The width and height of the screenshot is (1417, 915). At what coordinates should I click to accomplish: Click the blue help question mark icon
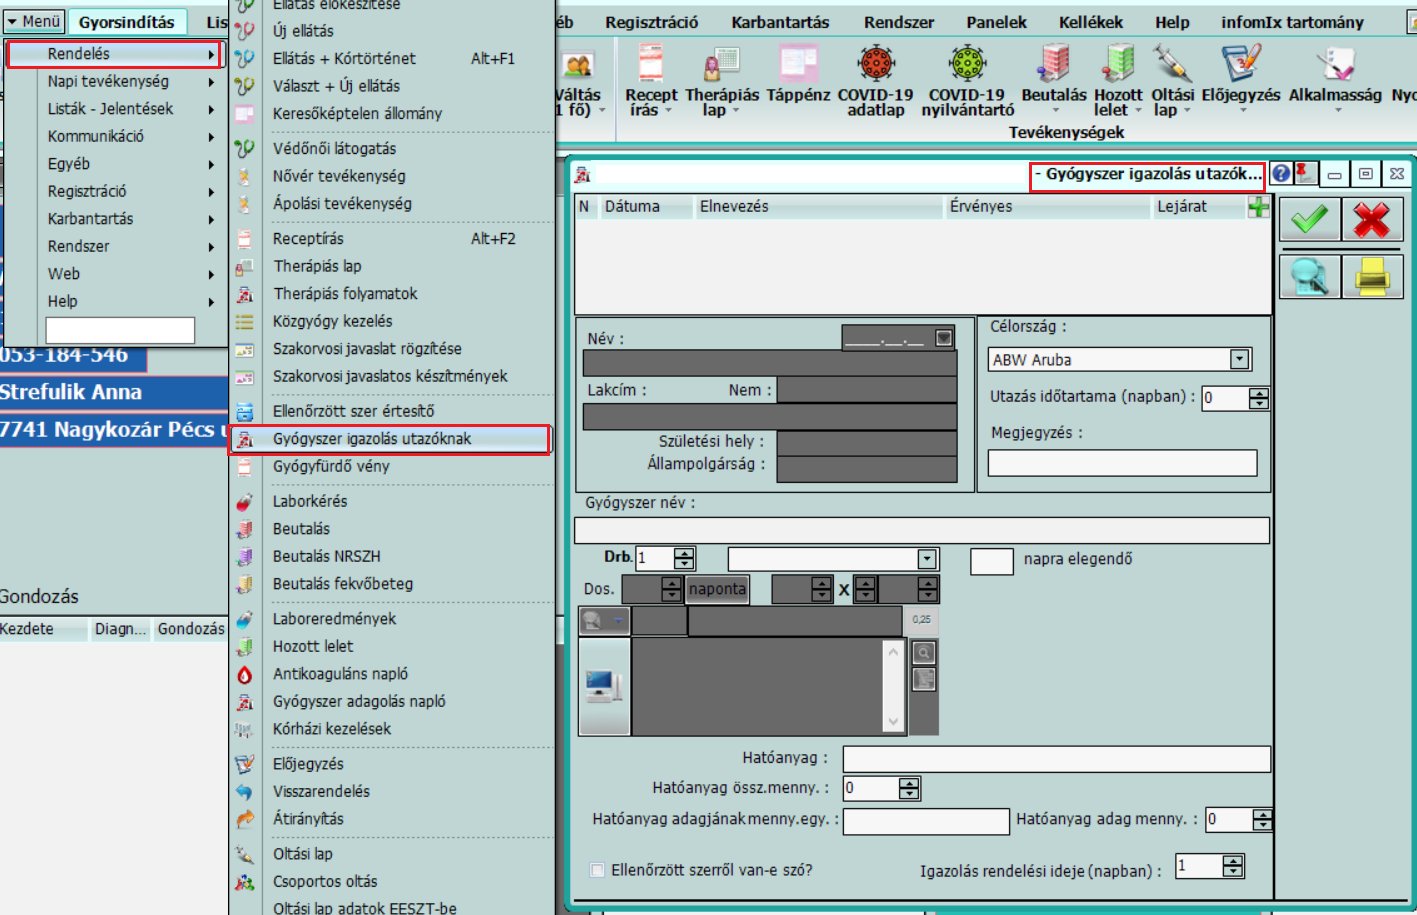pyautogui.click(x=1281, y=174)
